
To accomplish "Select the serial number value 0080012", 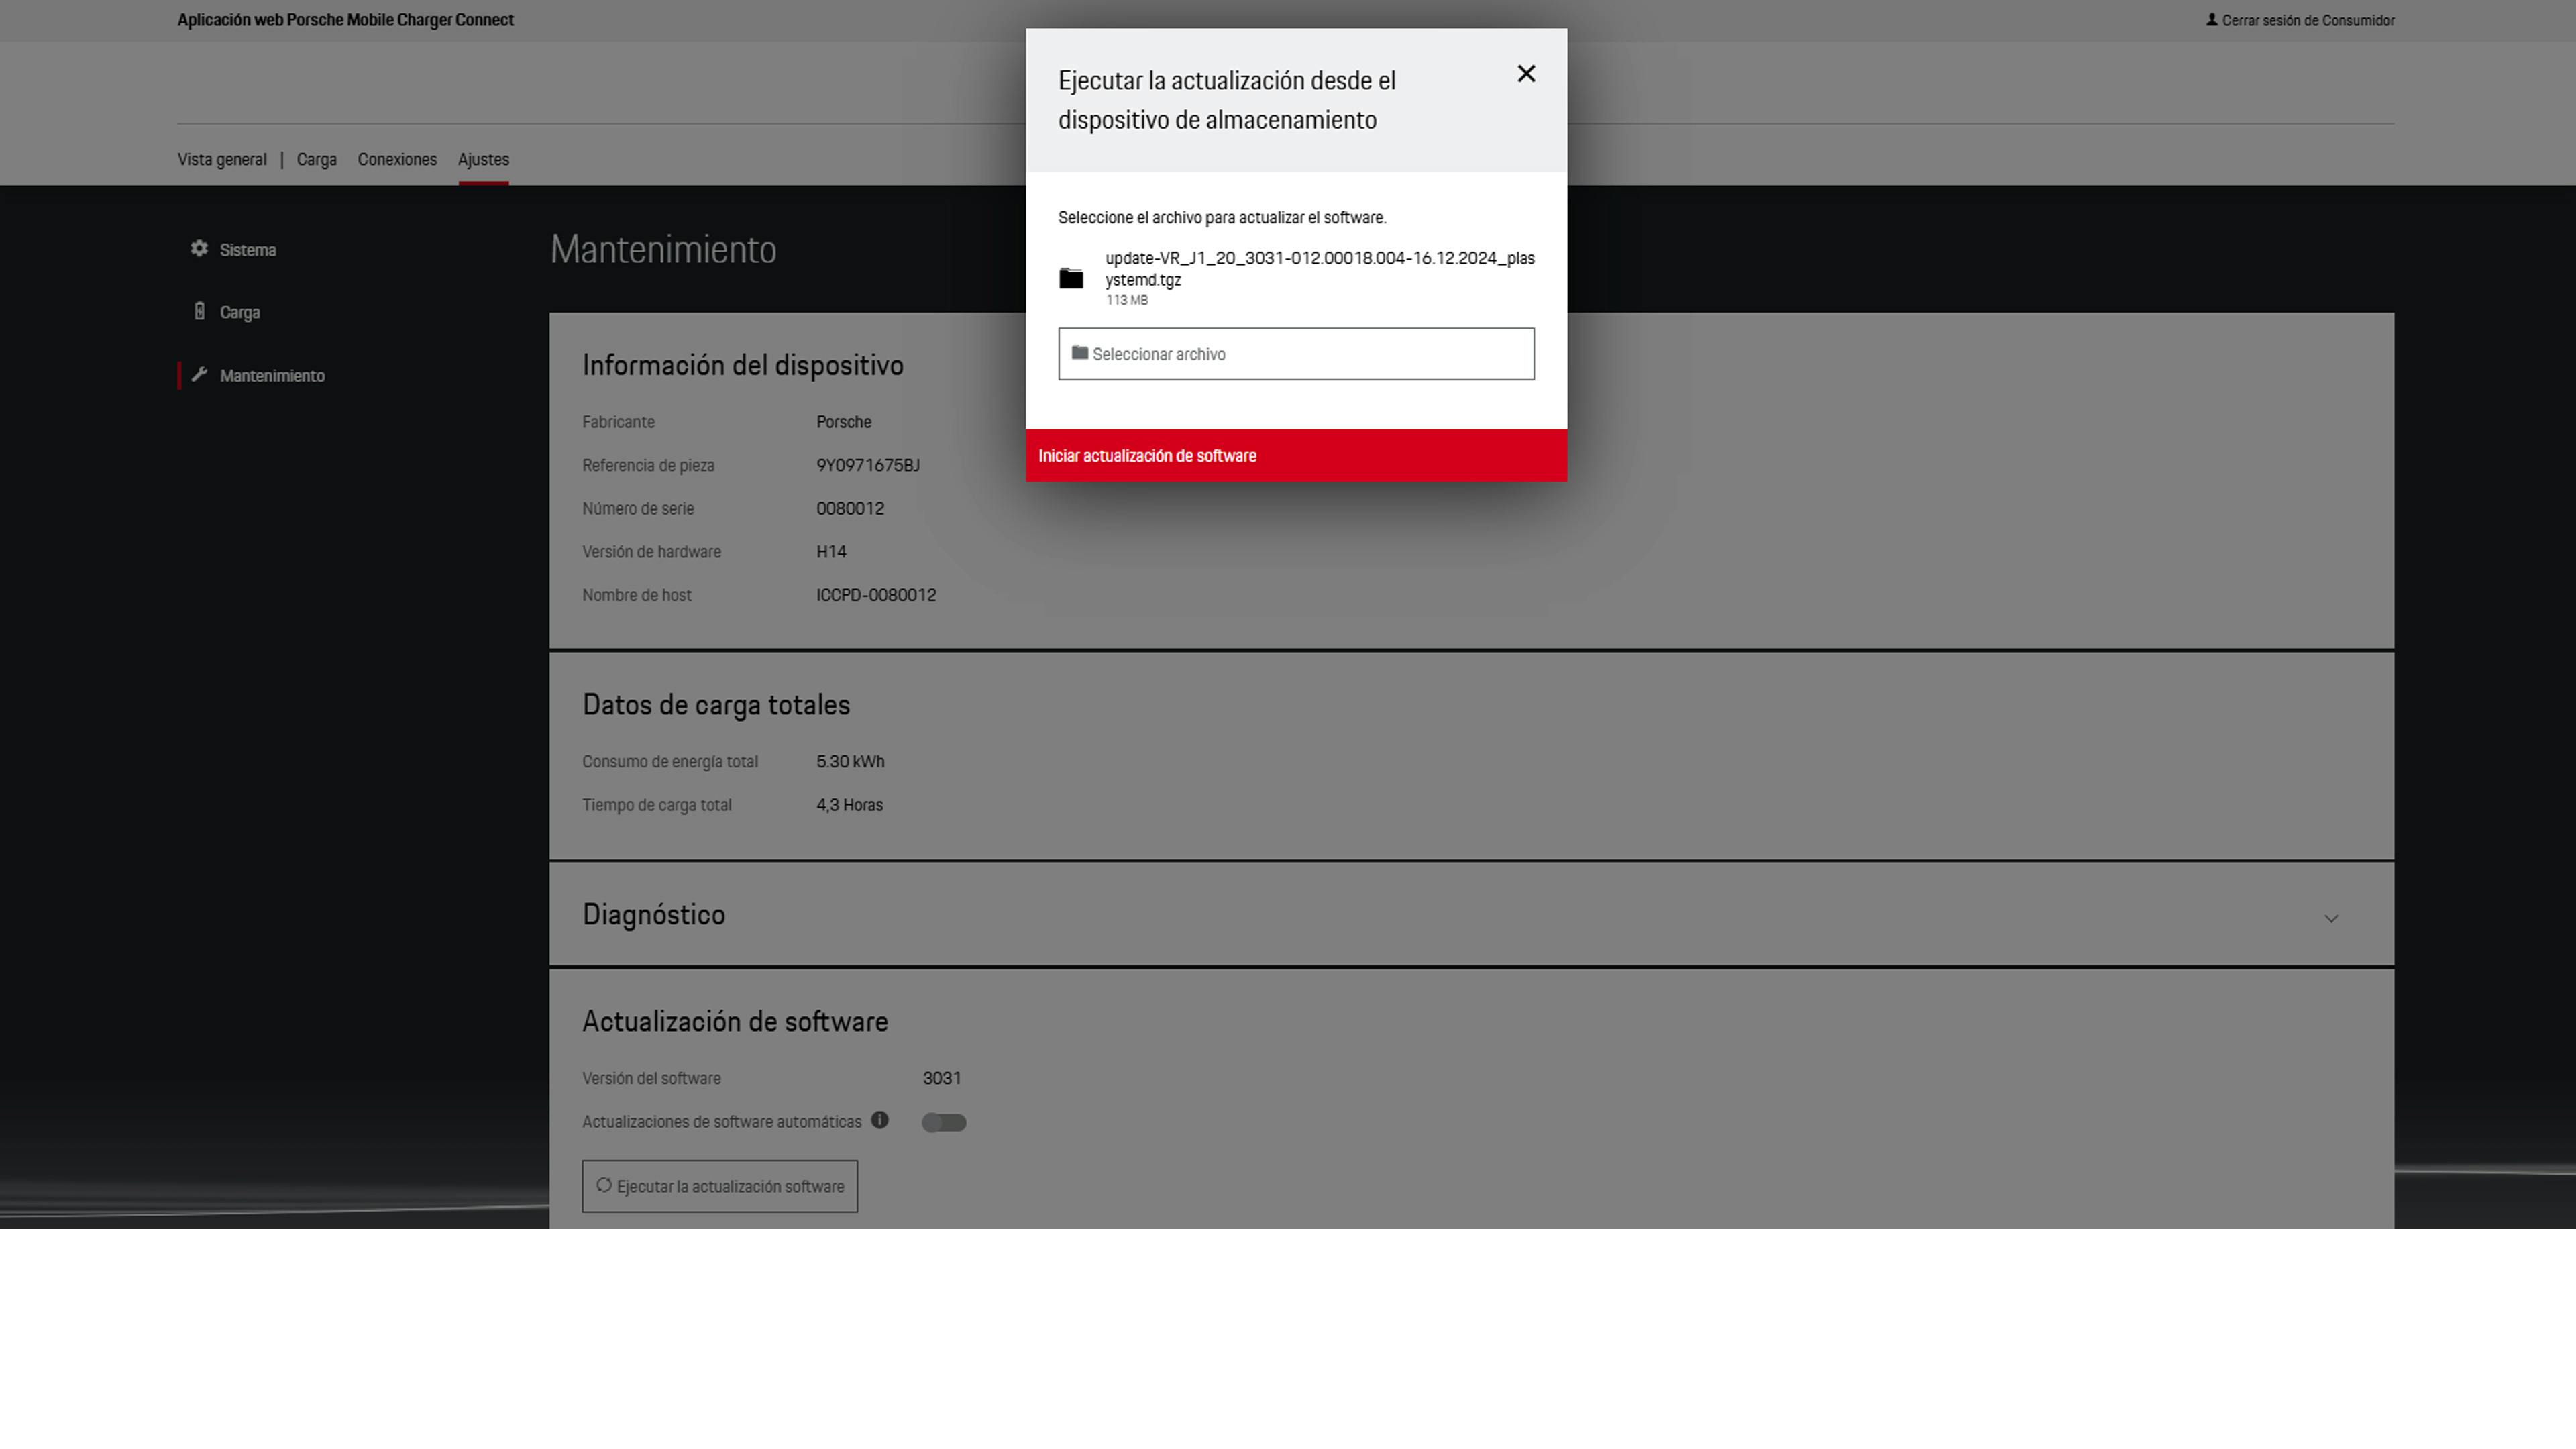I will click(850, 509).
